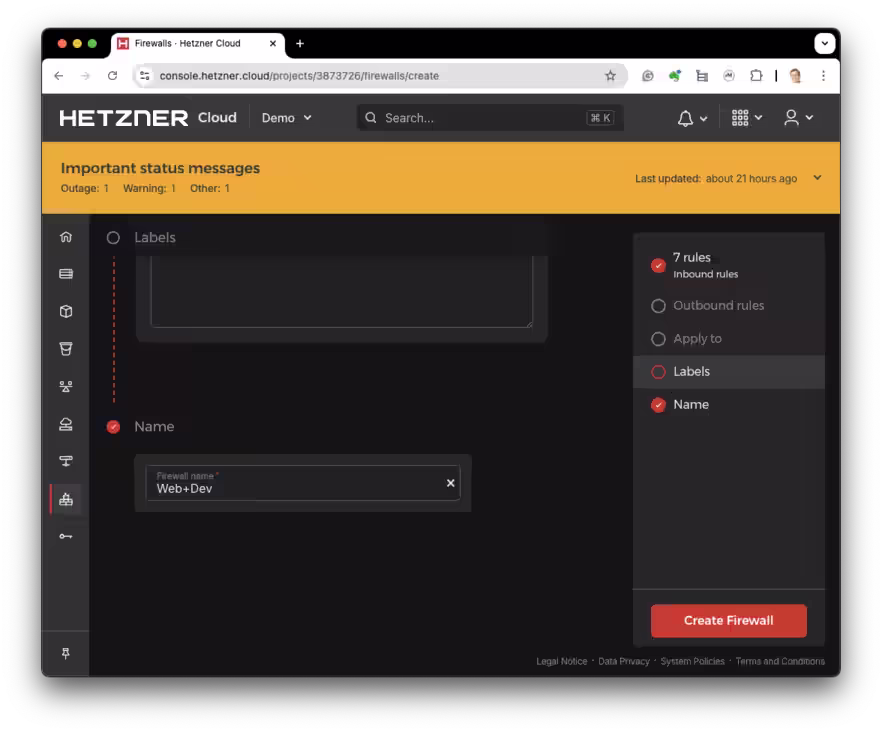Open the Legal Notice link
Screen dimensions: 882x732
561,661
